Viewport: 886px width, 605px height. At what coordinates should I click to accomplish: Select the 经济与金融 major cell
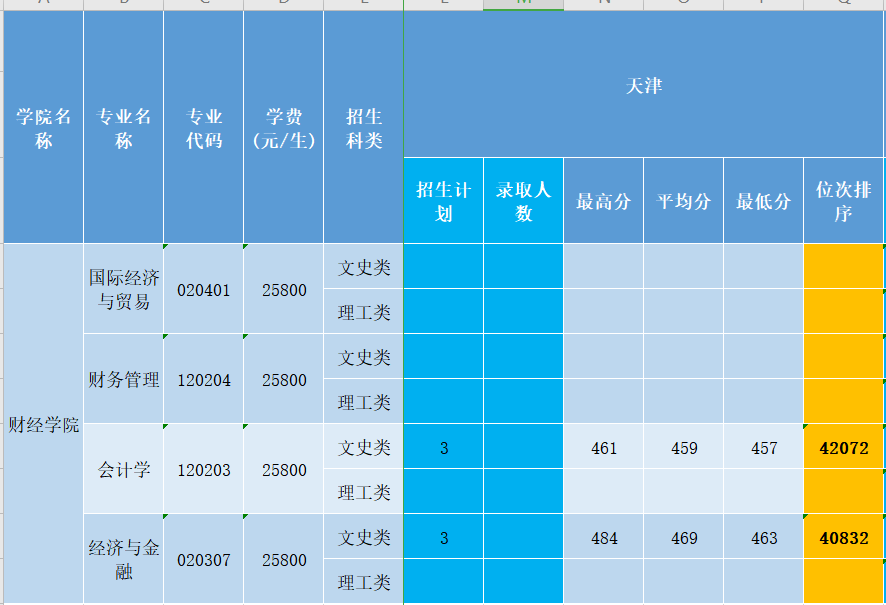pos(123,560)
